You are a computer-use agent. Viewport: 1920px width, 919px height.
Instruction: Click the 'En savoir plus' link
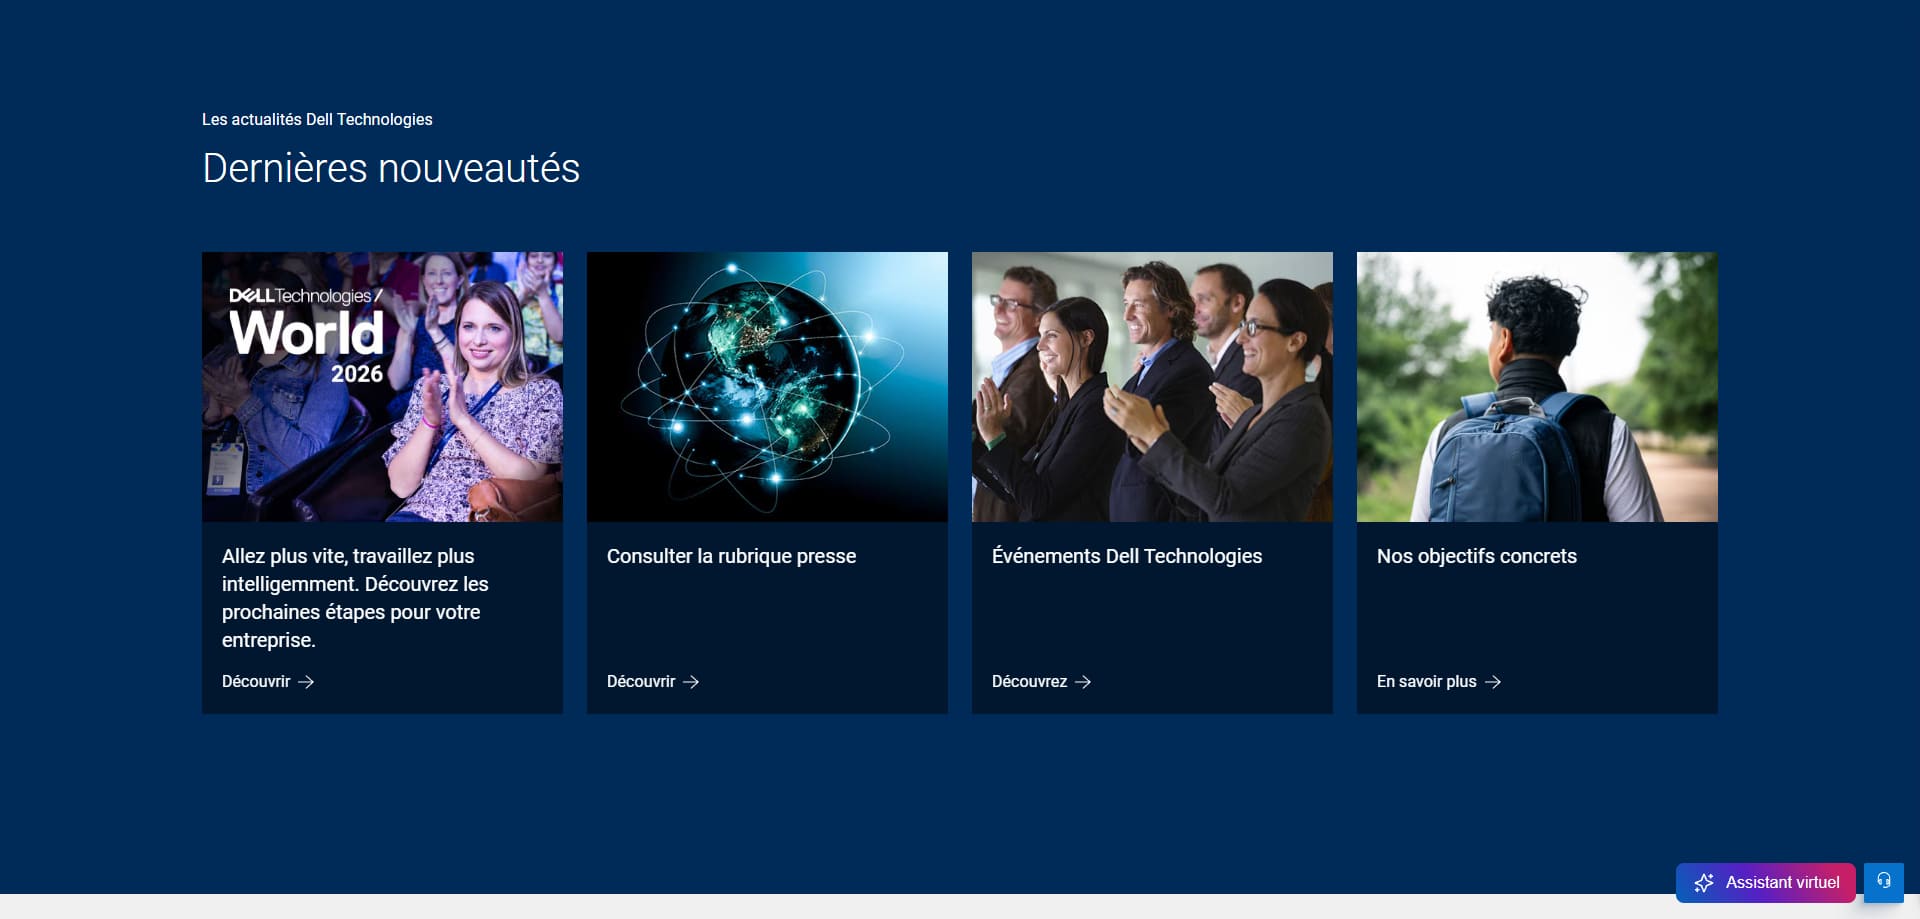[1439, 681]
